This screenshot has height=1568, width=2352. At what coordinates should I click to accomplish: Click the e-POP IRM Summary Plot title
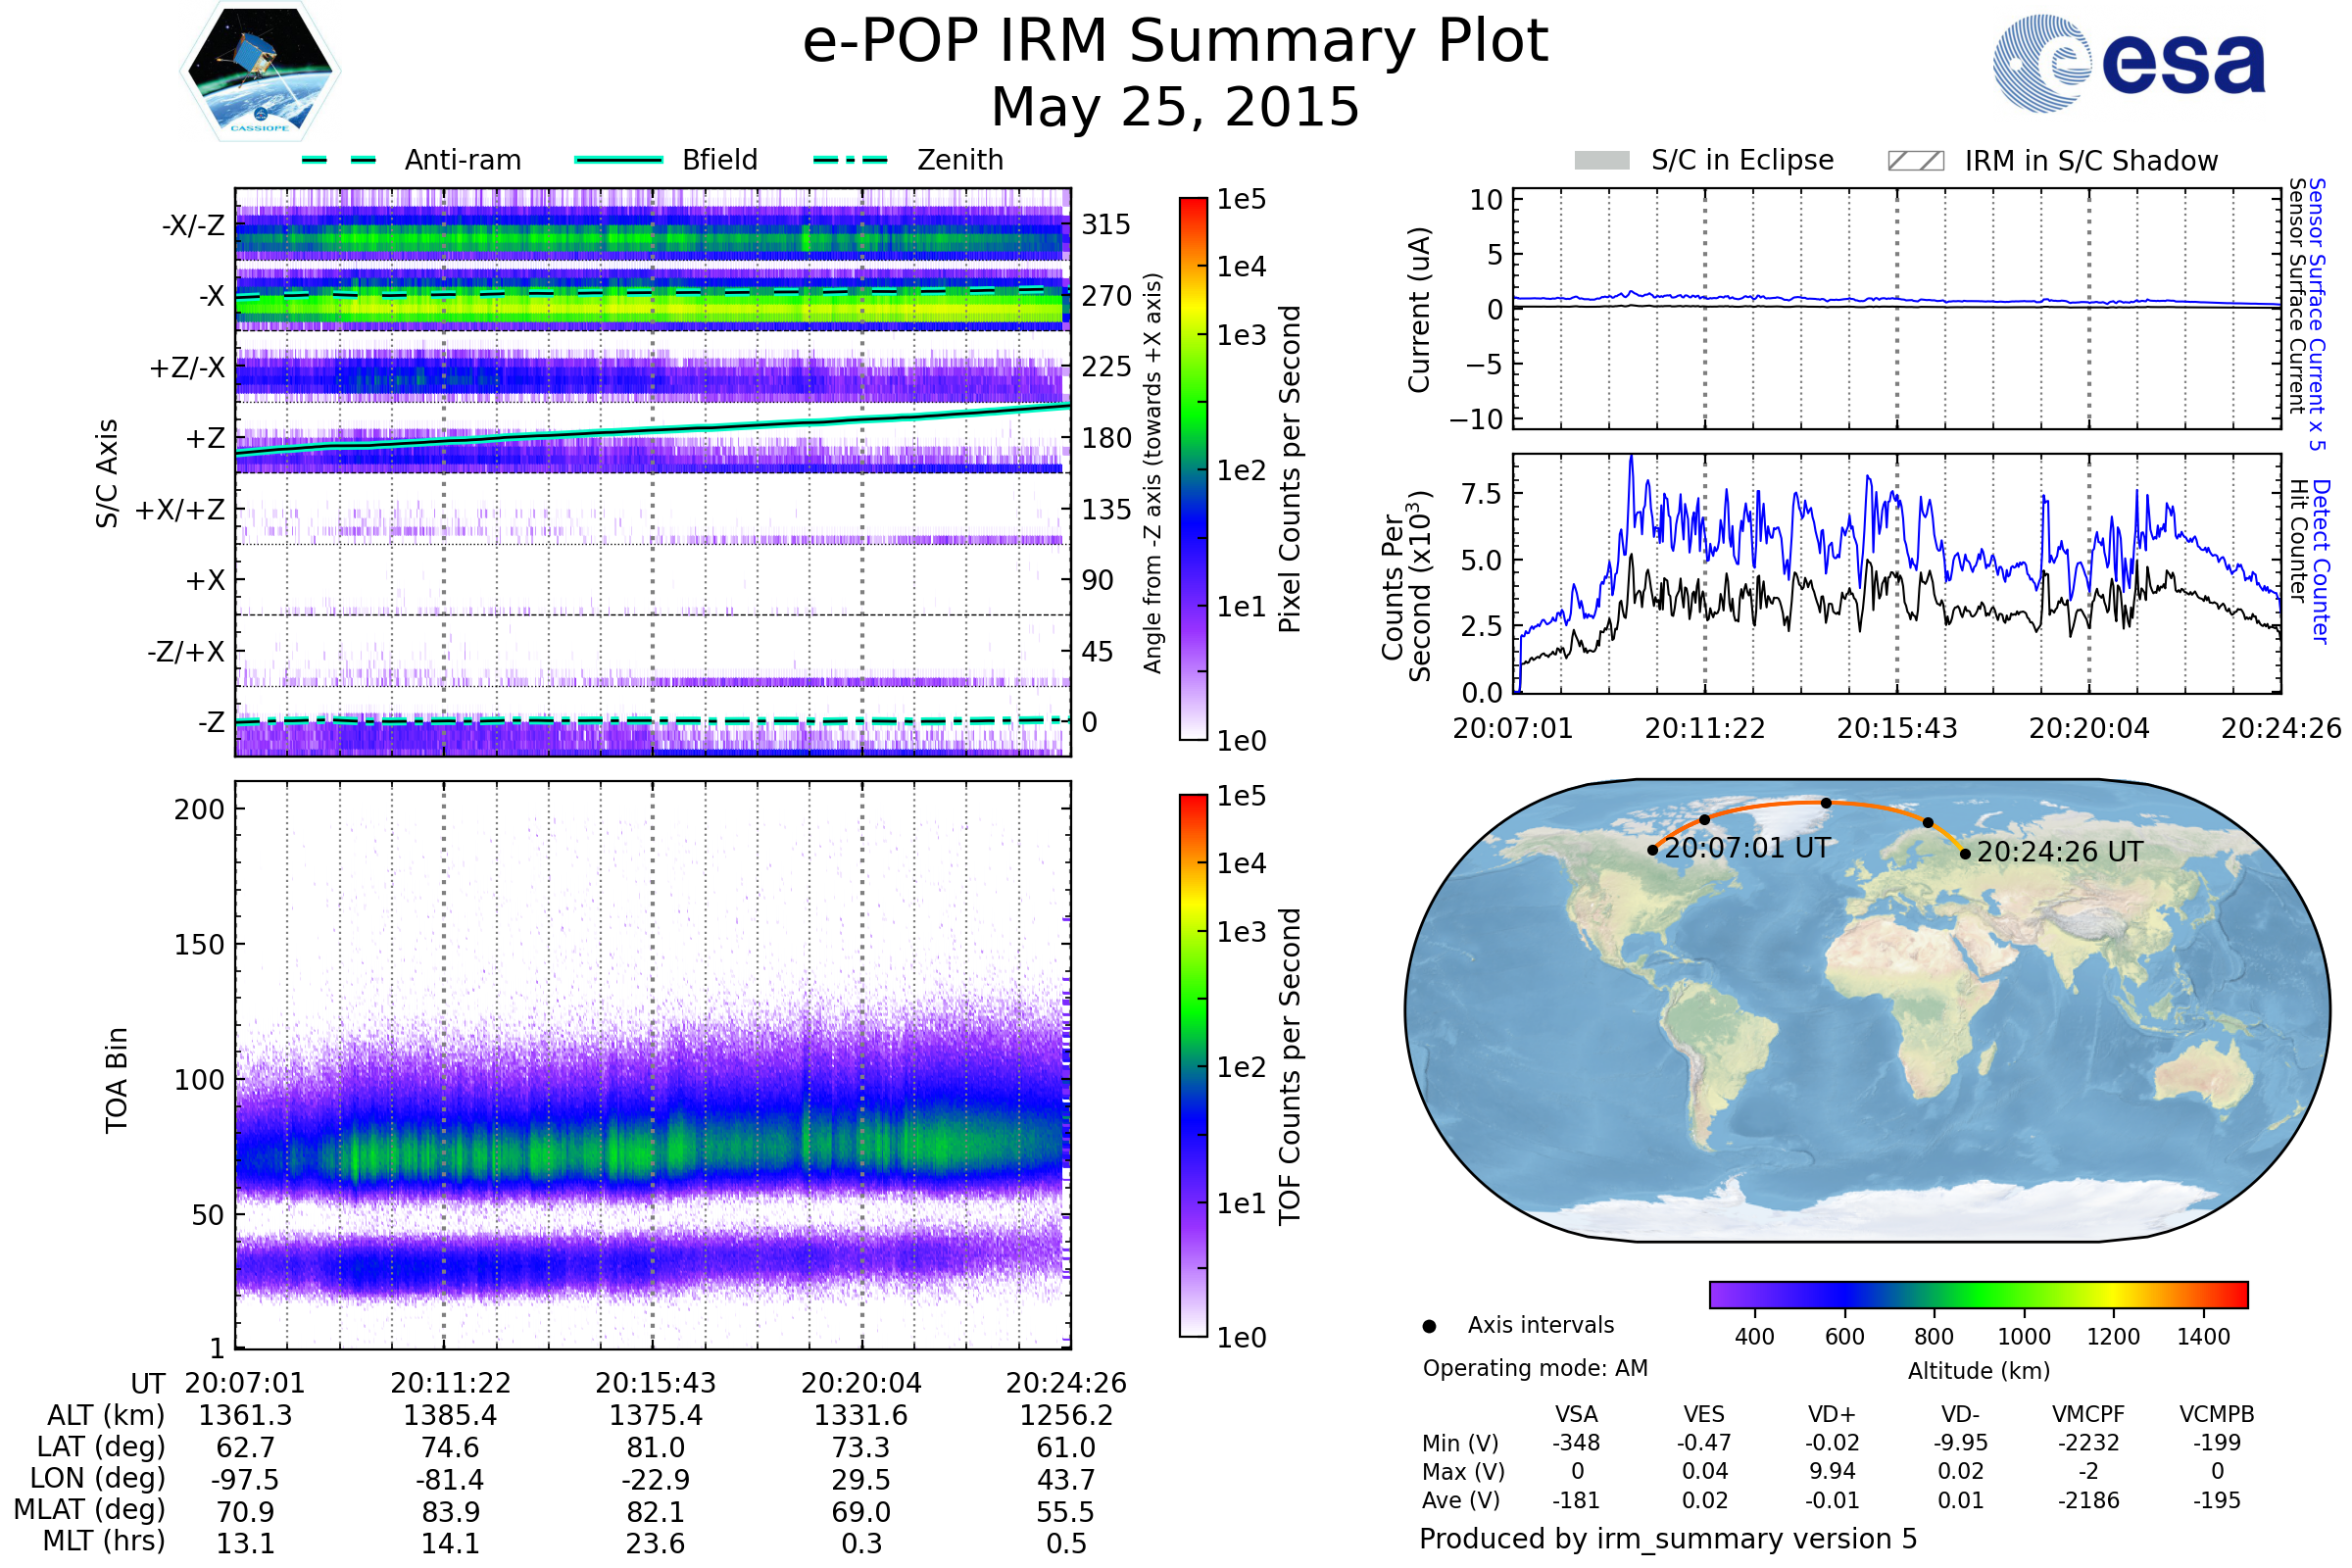[x=1175, y=42]
